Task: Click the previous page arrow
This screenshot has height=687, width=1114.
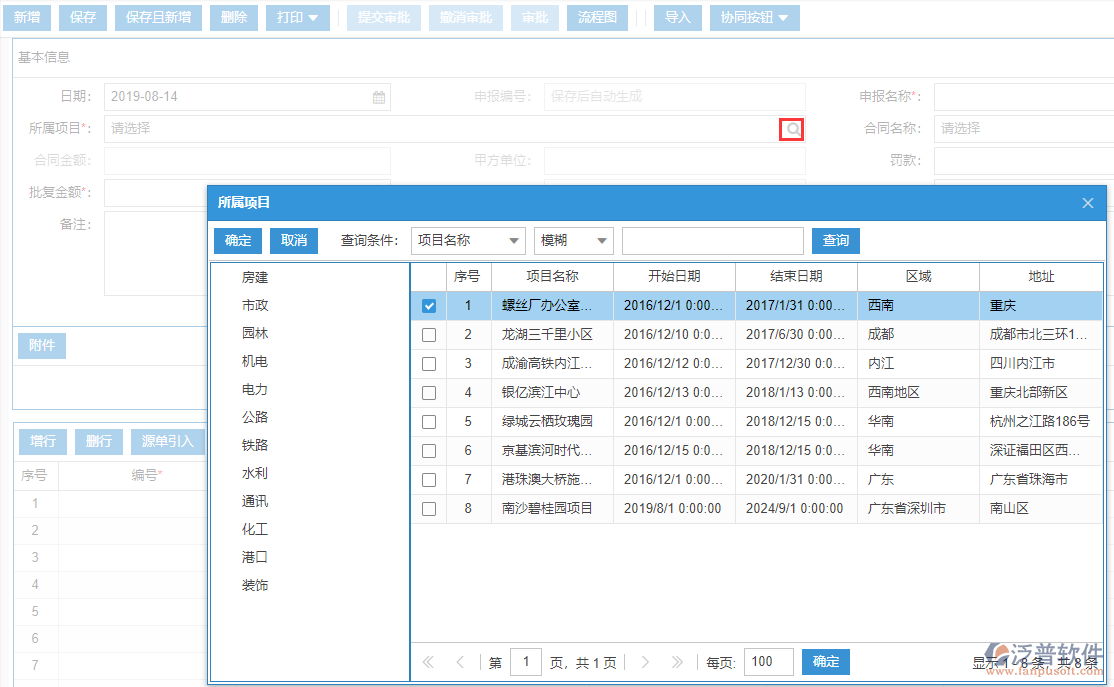Action: point(459,662)
